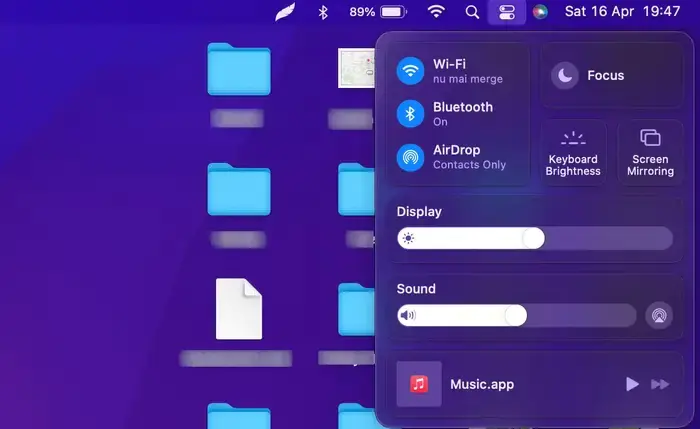Toggle AirDrop Contacts Only button
The width and height of the screenshot is (700, 429).
pyautogui.click(x=410, y=157)
